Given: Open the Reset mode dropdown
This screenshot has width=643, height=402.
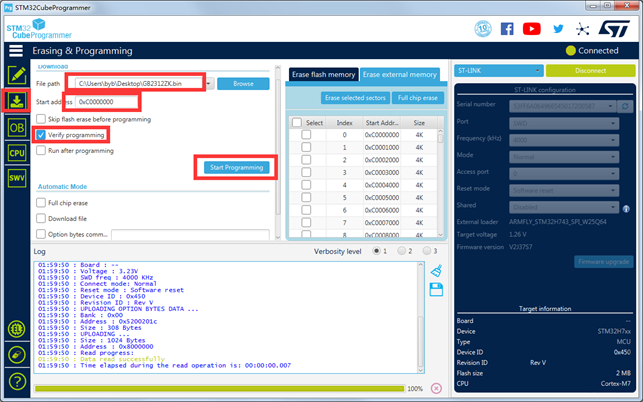Looking at the screenshot, I should tap(564, 190).
